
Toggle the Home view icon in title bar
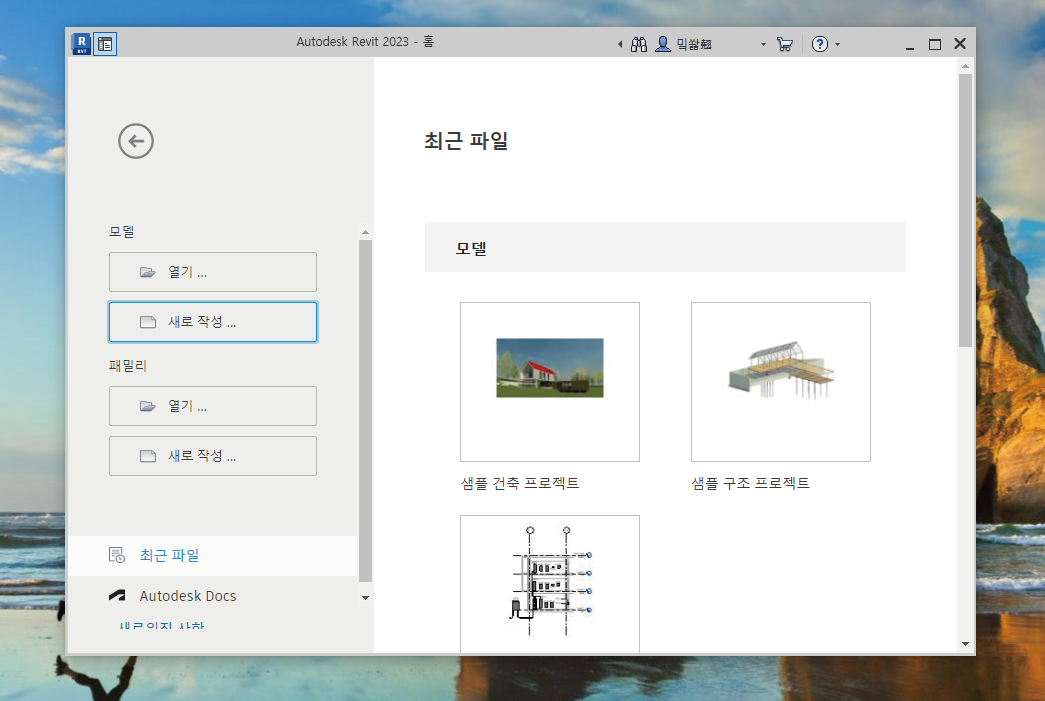(x=105, y=44)
